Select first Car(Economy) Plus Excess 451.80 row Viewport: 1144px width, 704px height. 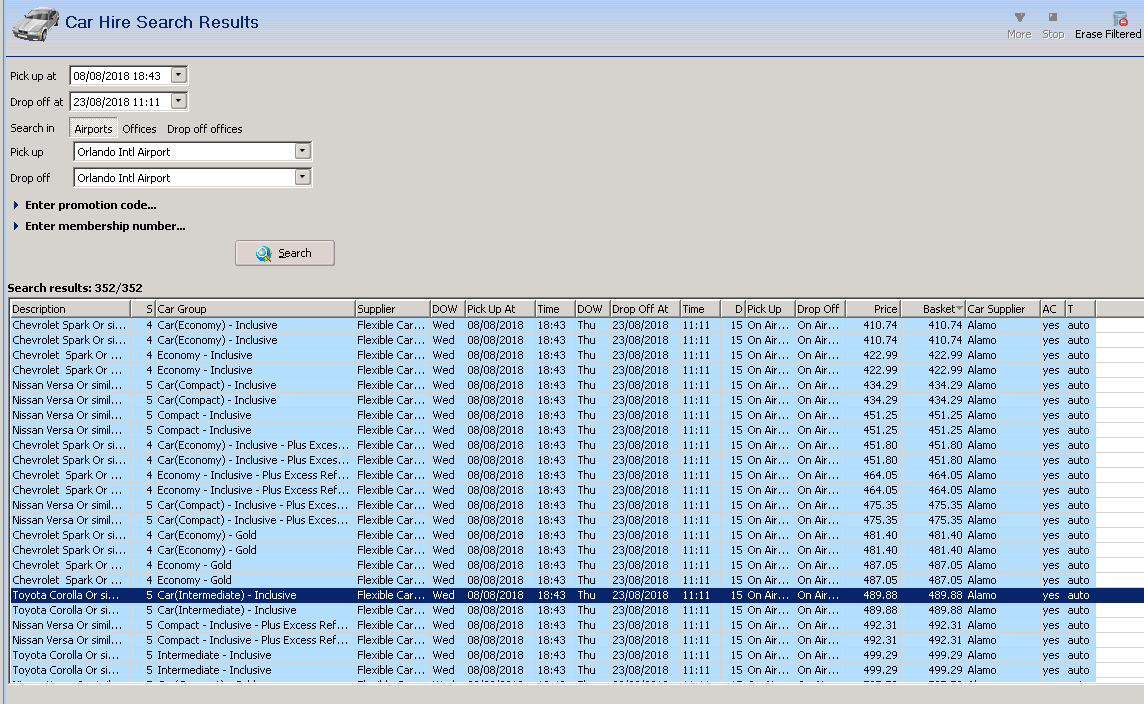tap(576, 445)
